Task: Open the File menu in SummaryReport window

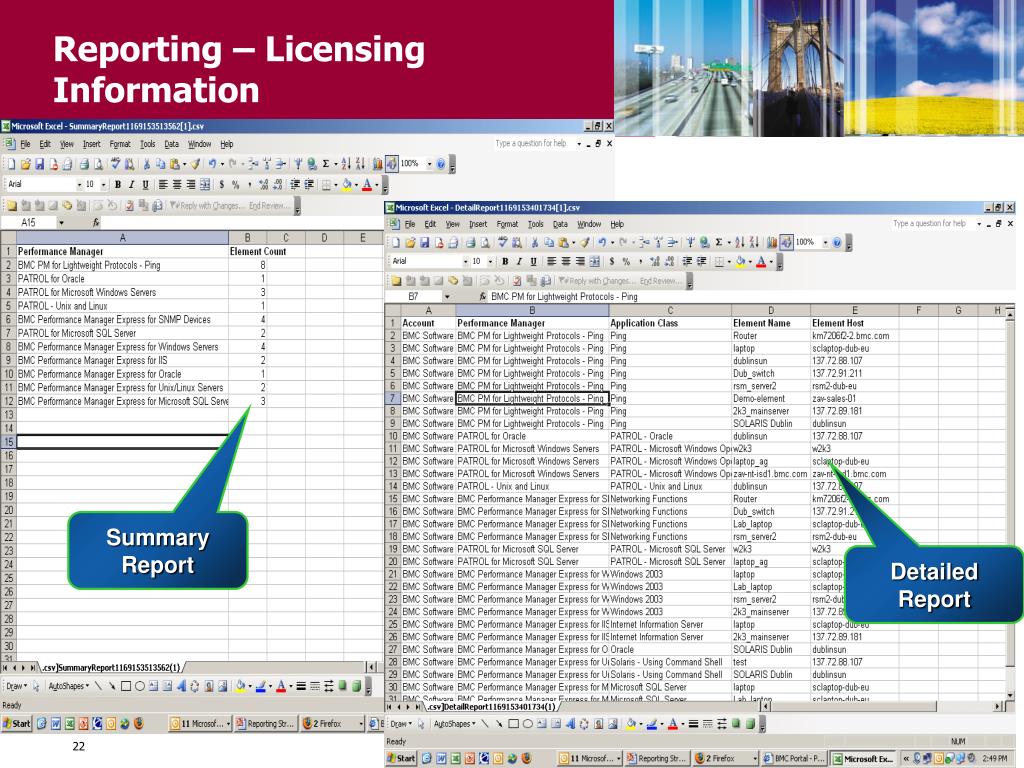Action: 25,144
